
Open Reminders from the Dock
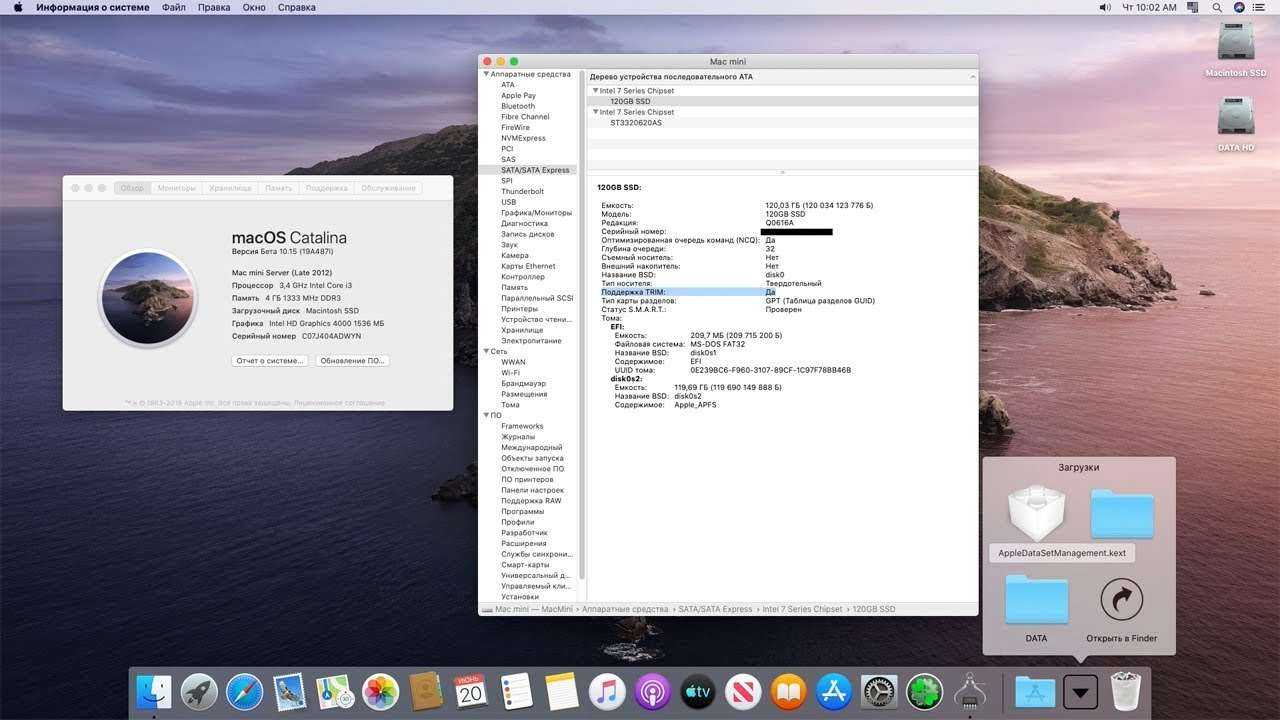(x=516, y=691)
